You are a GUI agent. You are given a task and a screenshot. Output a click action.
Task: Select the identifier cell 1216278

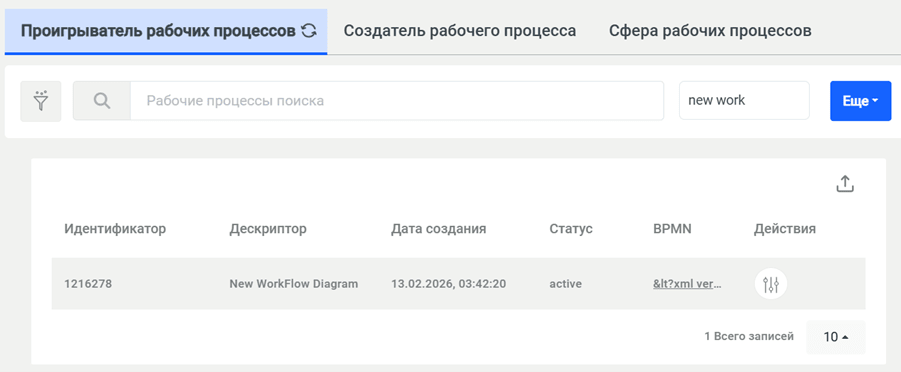(88, 284)
